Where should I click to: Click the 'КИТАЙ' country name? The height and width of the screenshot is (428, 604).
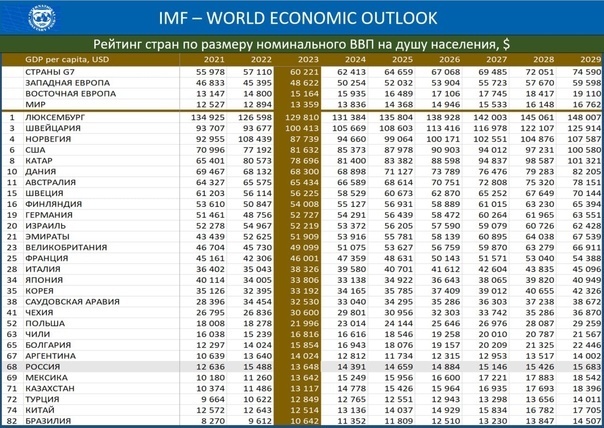[40, 410]
